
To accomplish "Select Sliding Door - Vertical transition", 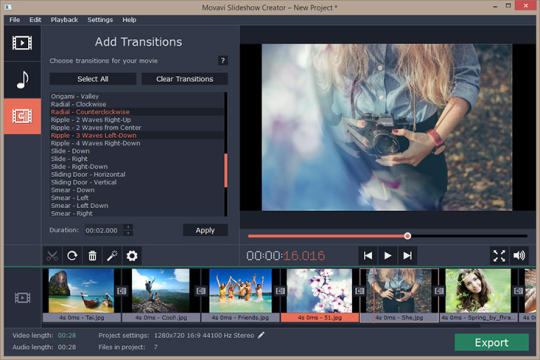I will (137, 182).
